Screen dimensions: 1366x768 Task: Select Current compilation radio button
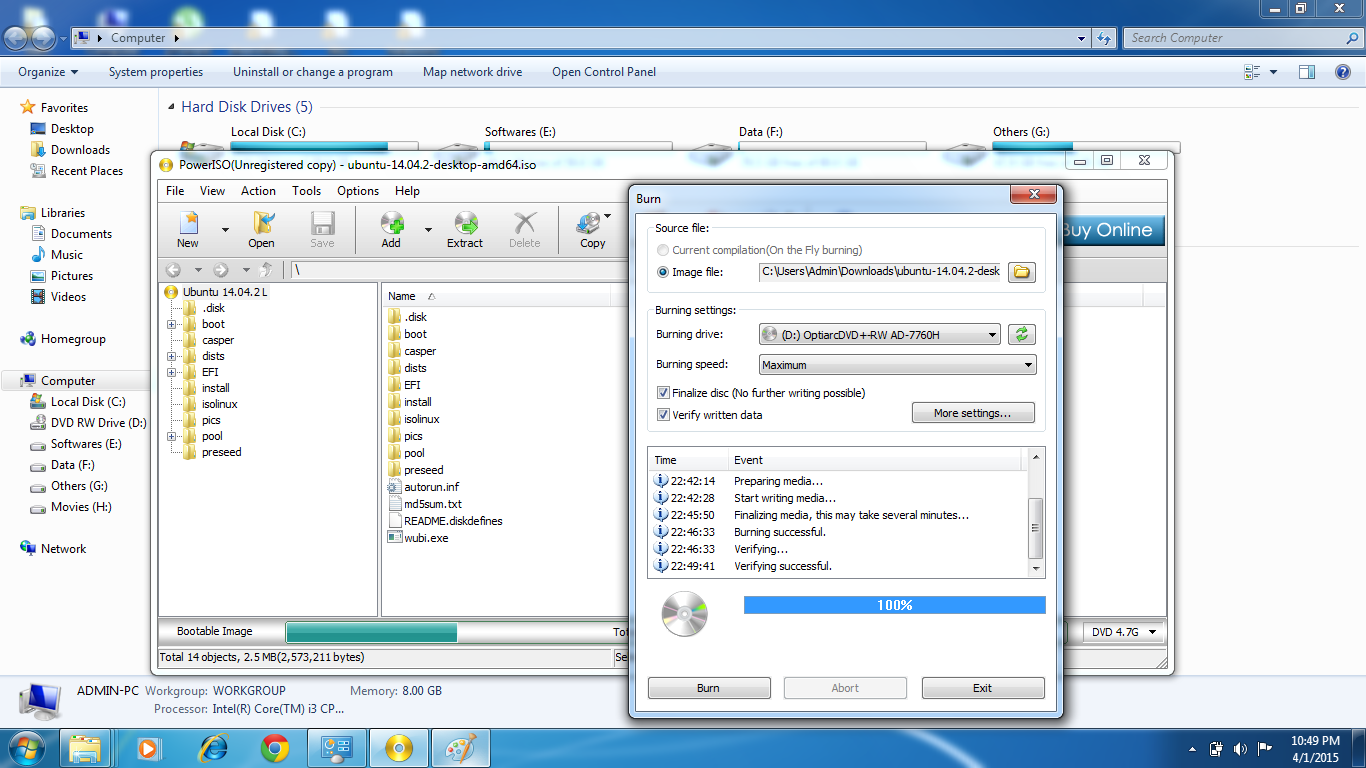coord(663,250)
